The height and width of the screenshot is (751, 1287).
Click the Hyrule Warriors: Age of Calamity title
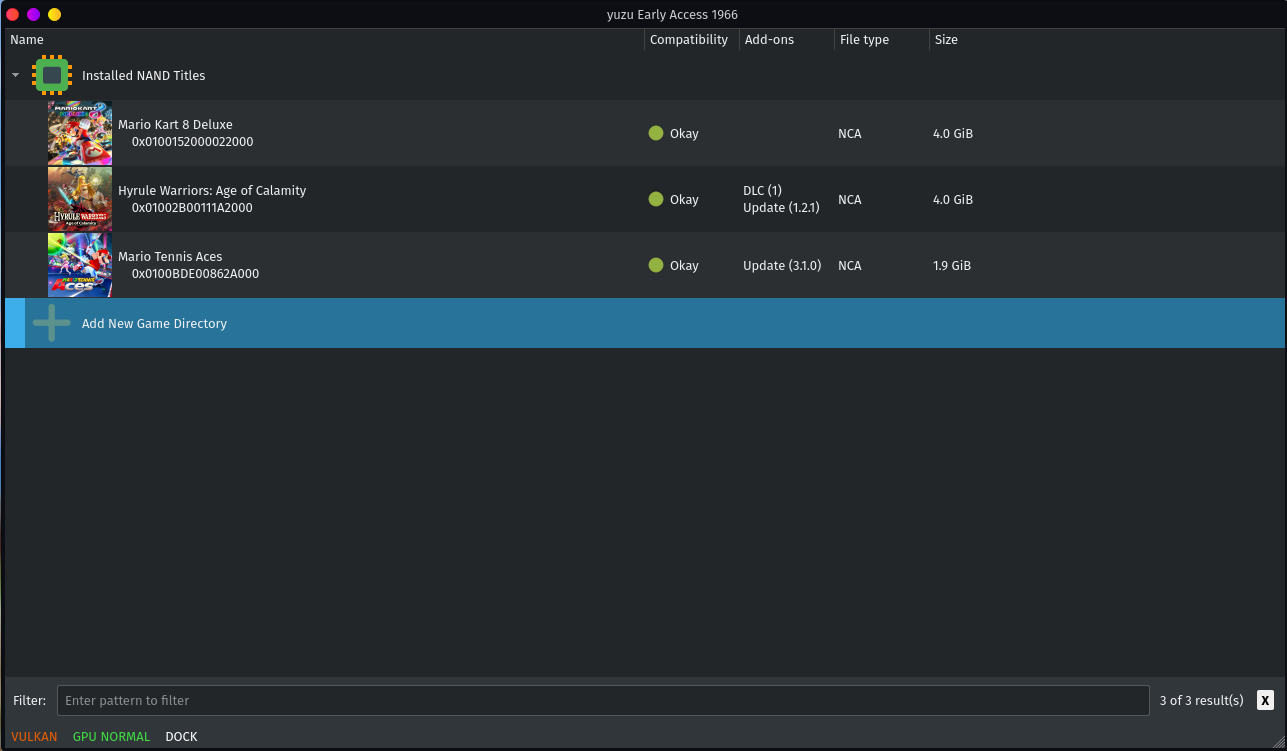pos(212,191)
